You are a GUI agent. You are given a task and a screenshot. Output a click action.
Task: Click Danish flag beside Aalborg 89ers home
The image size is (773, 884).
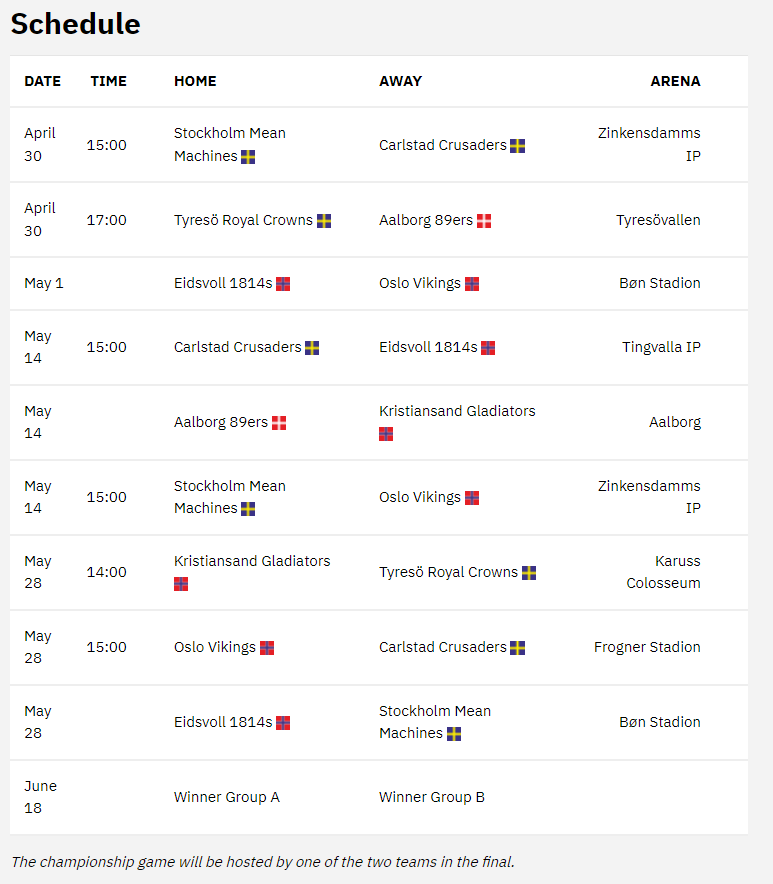pos(279,423)
